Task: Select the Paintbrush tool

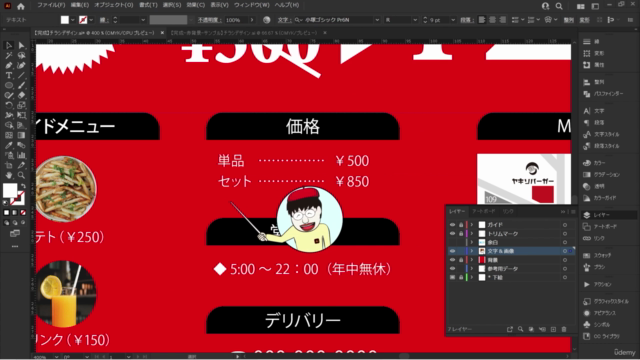Action: (21, 85)
